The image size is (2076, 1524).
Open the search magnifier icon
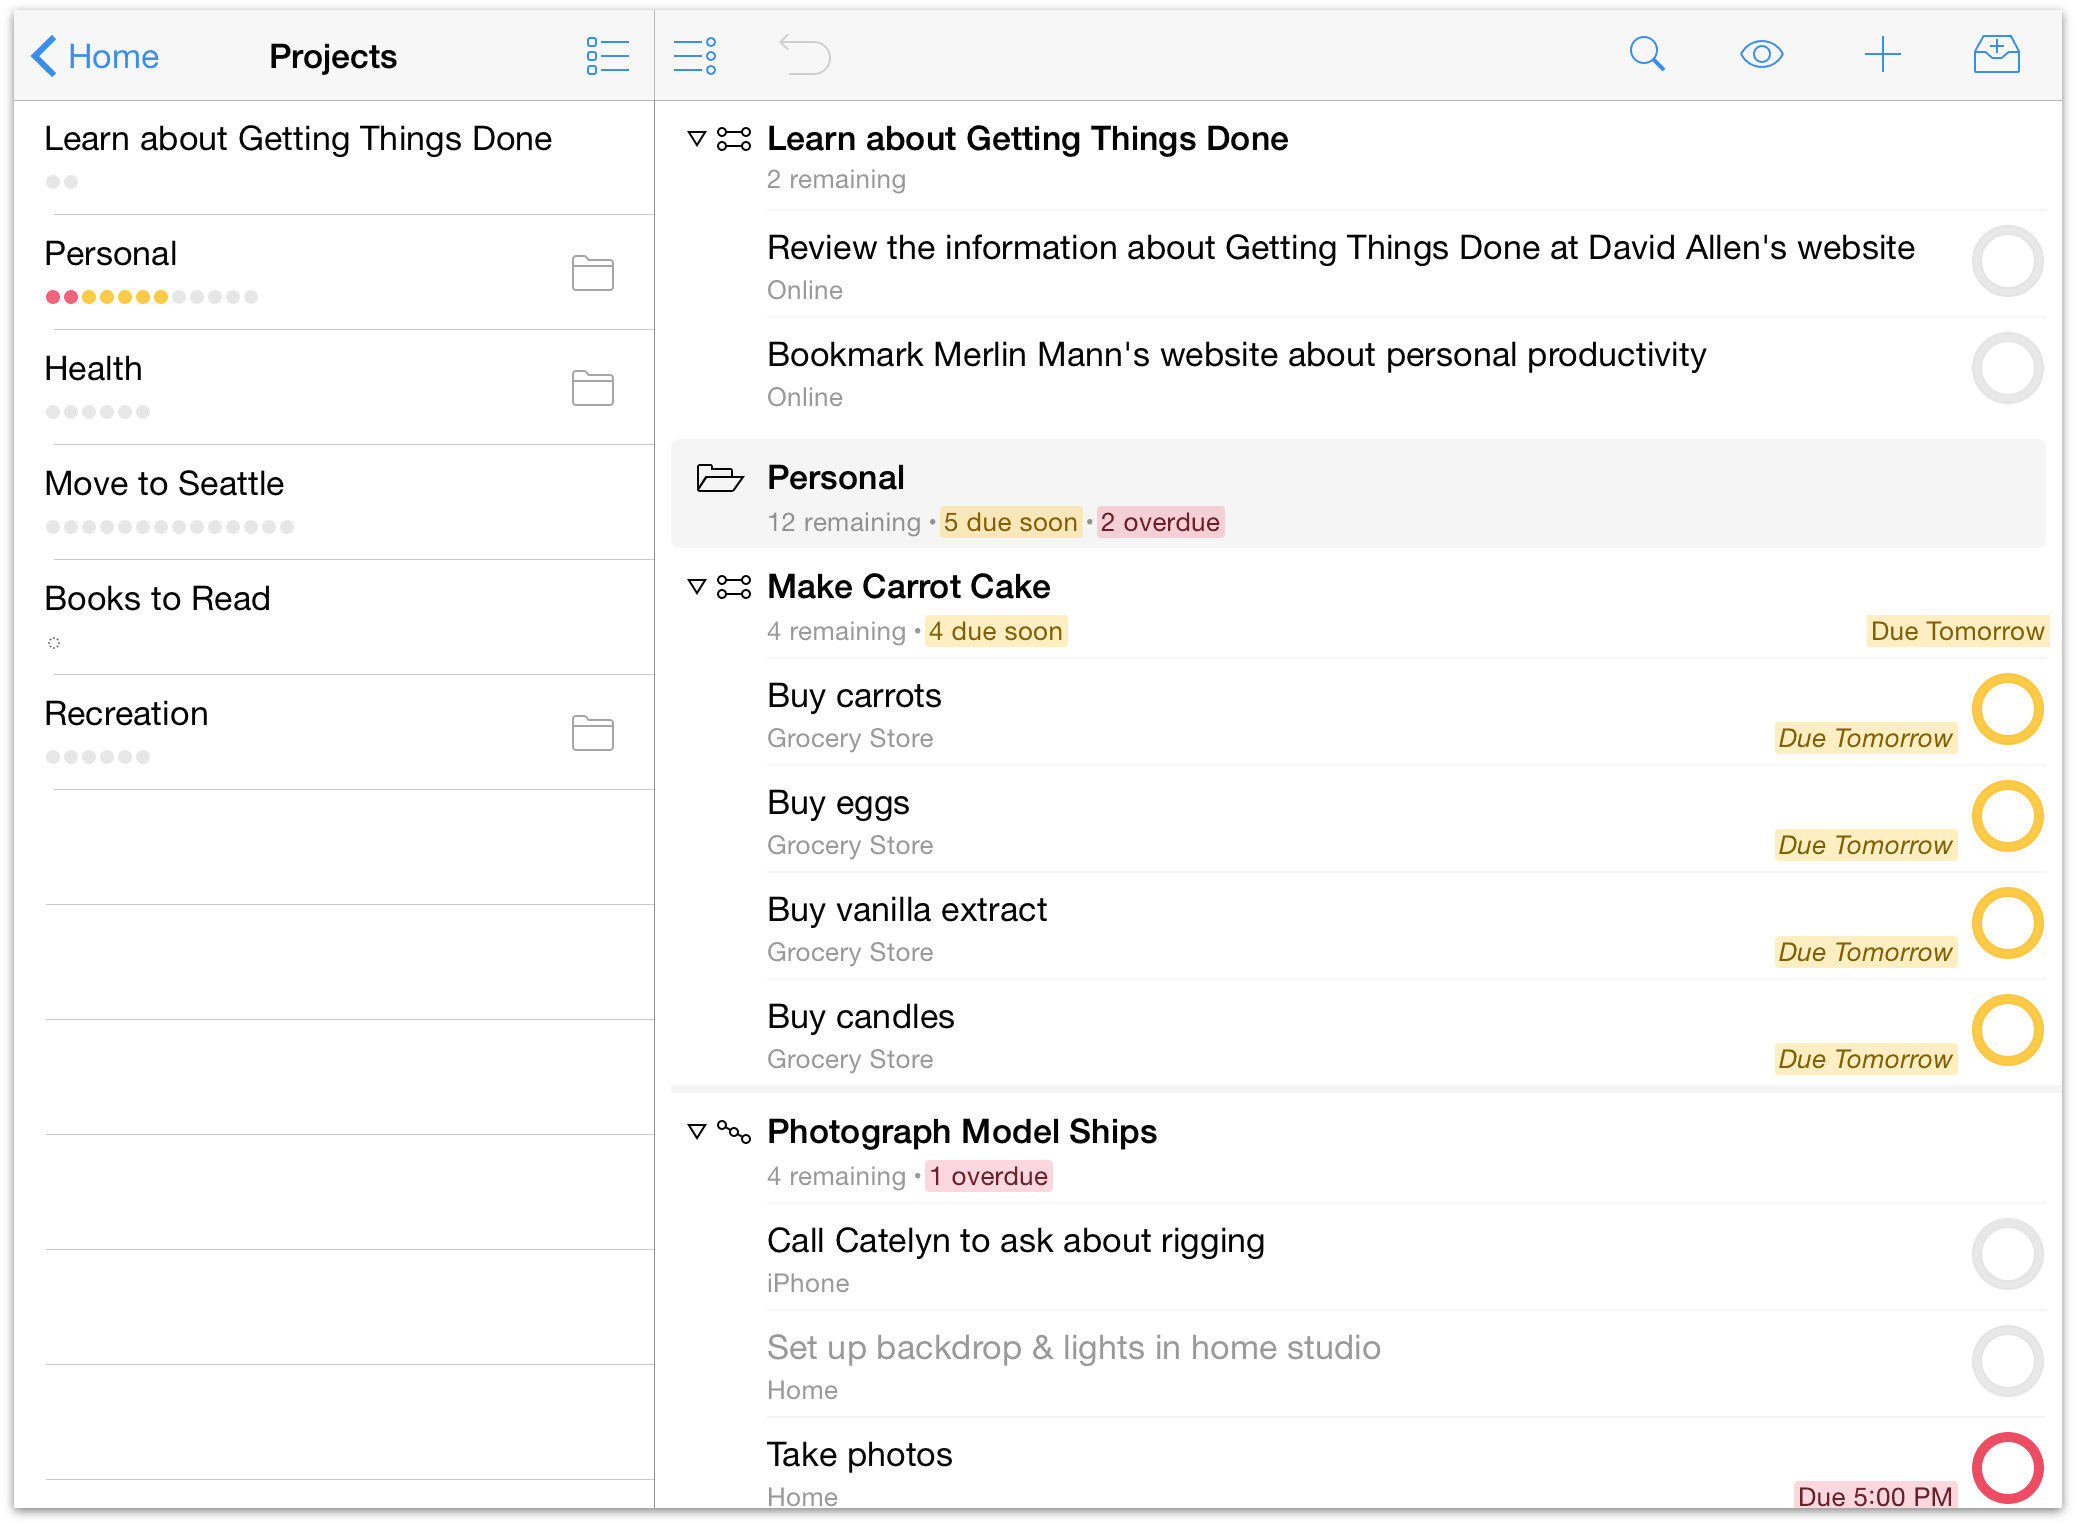(x=1646, y=54)
